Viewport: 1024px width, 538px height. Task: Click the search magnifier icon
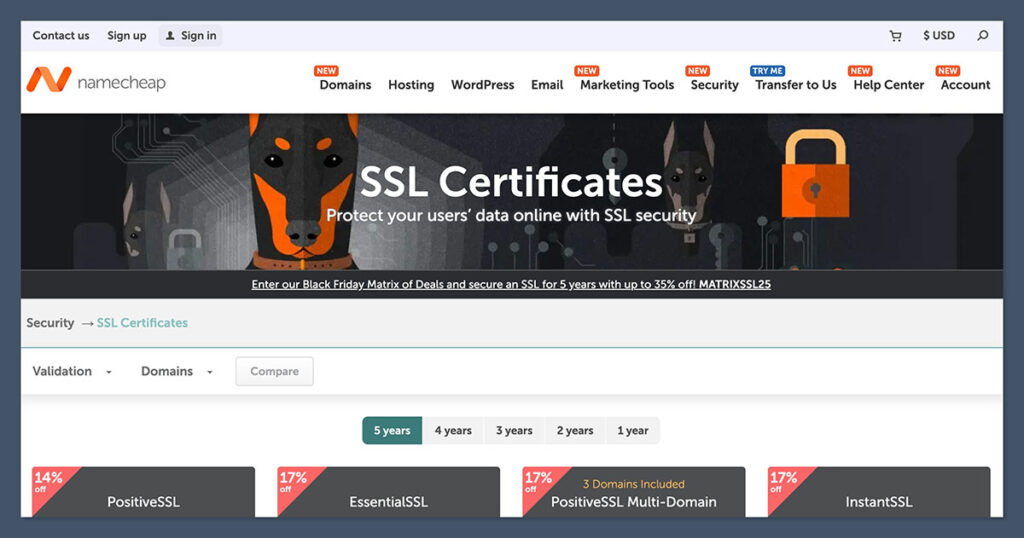pos(982,36)
